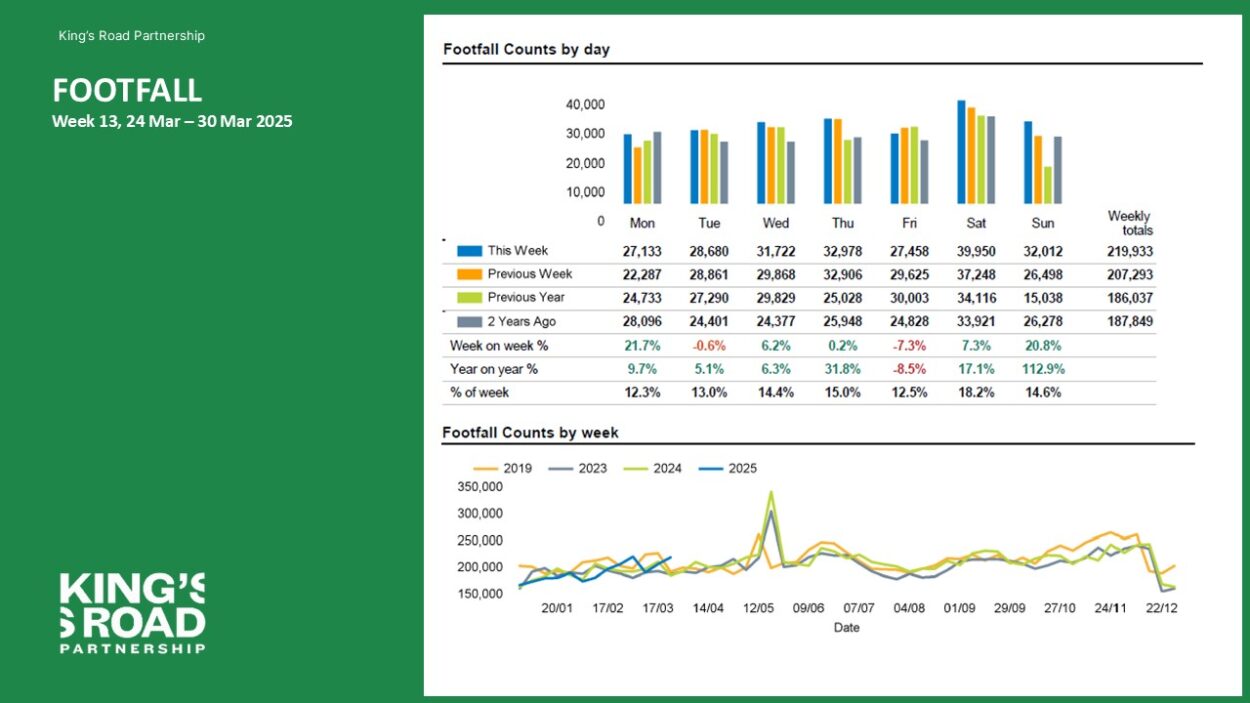Click the 'Year on year %' row label
Image resolution: width=1250 pixels, height=703 pixels.
(494, 369)
